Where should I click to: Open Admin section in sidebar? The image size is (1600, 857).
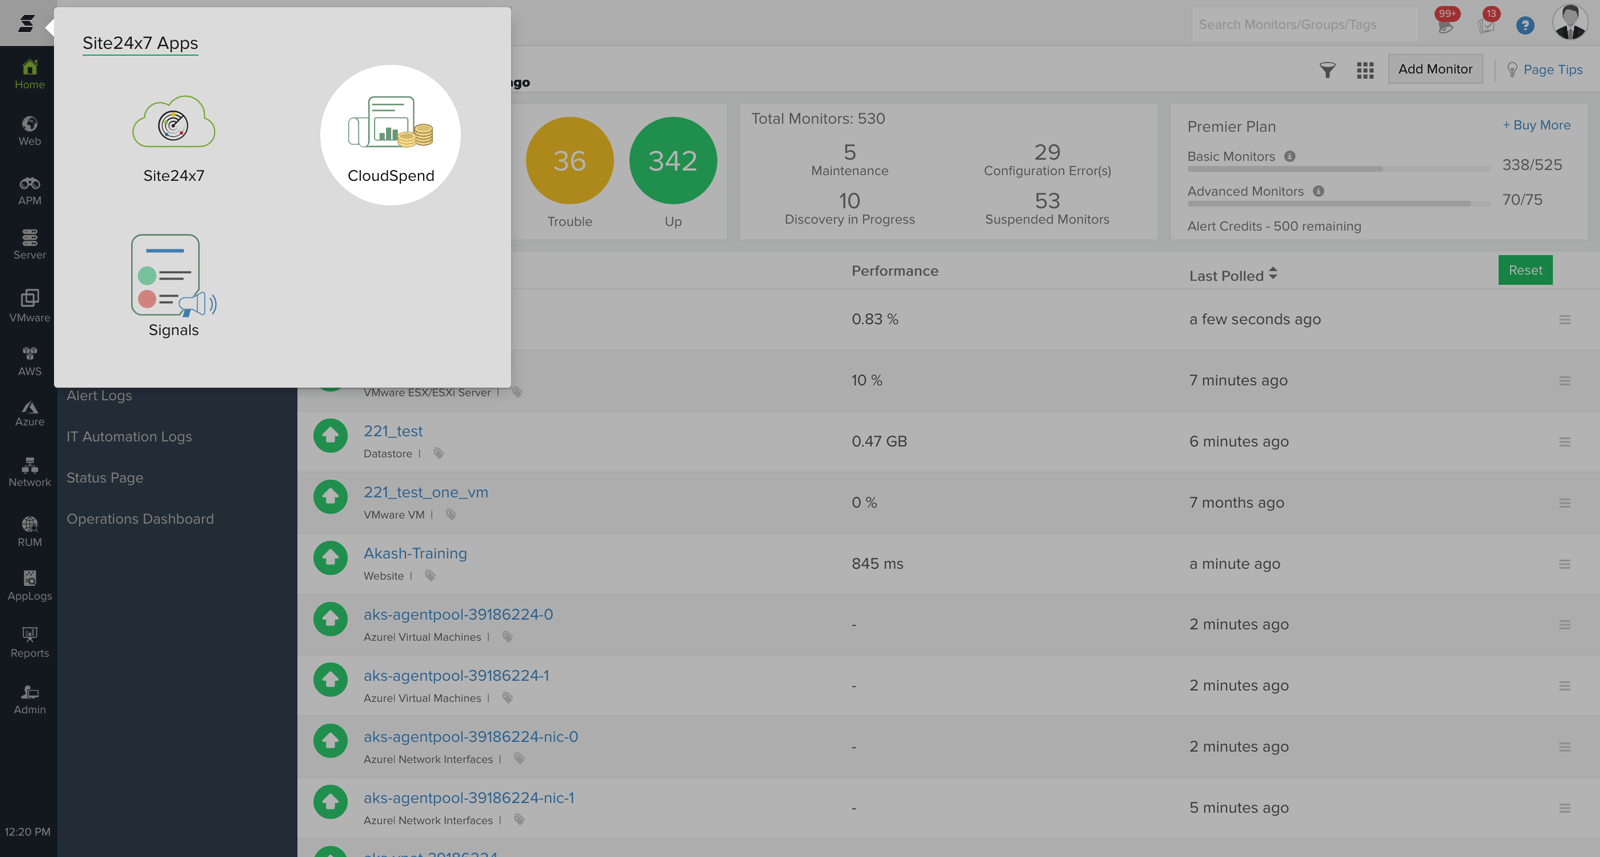[30, 699]
